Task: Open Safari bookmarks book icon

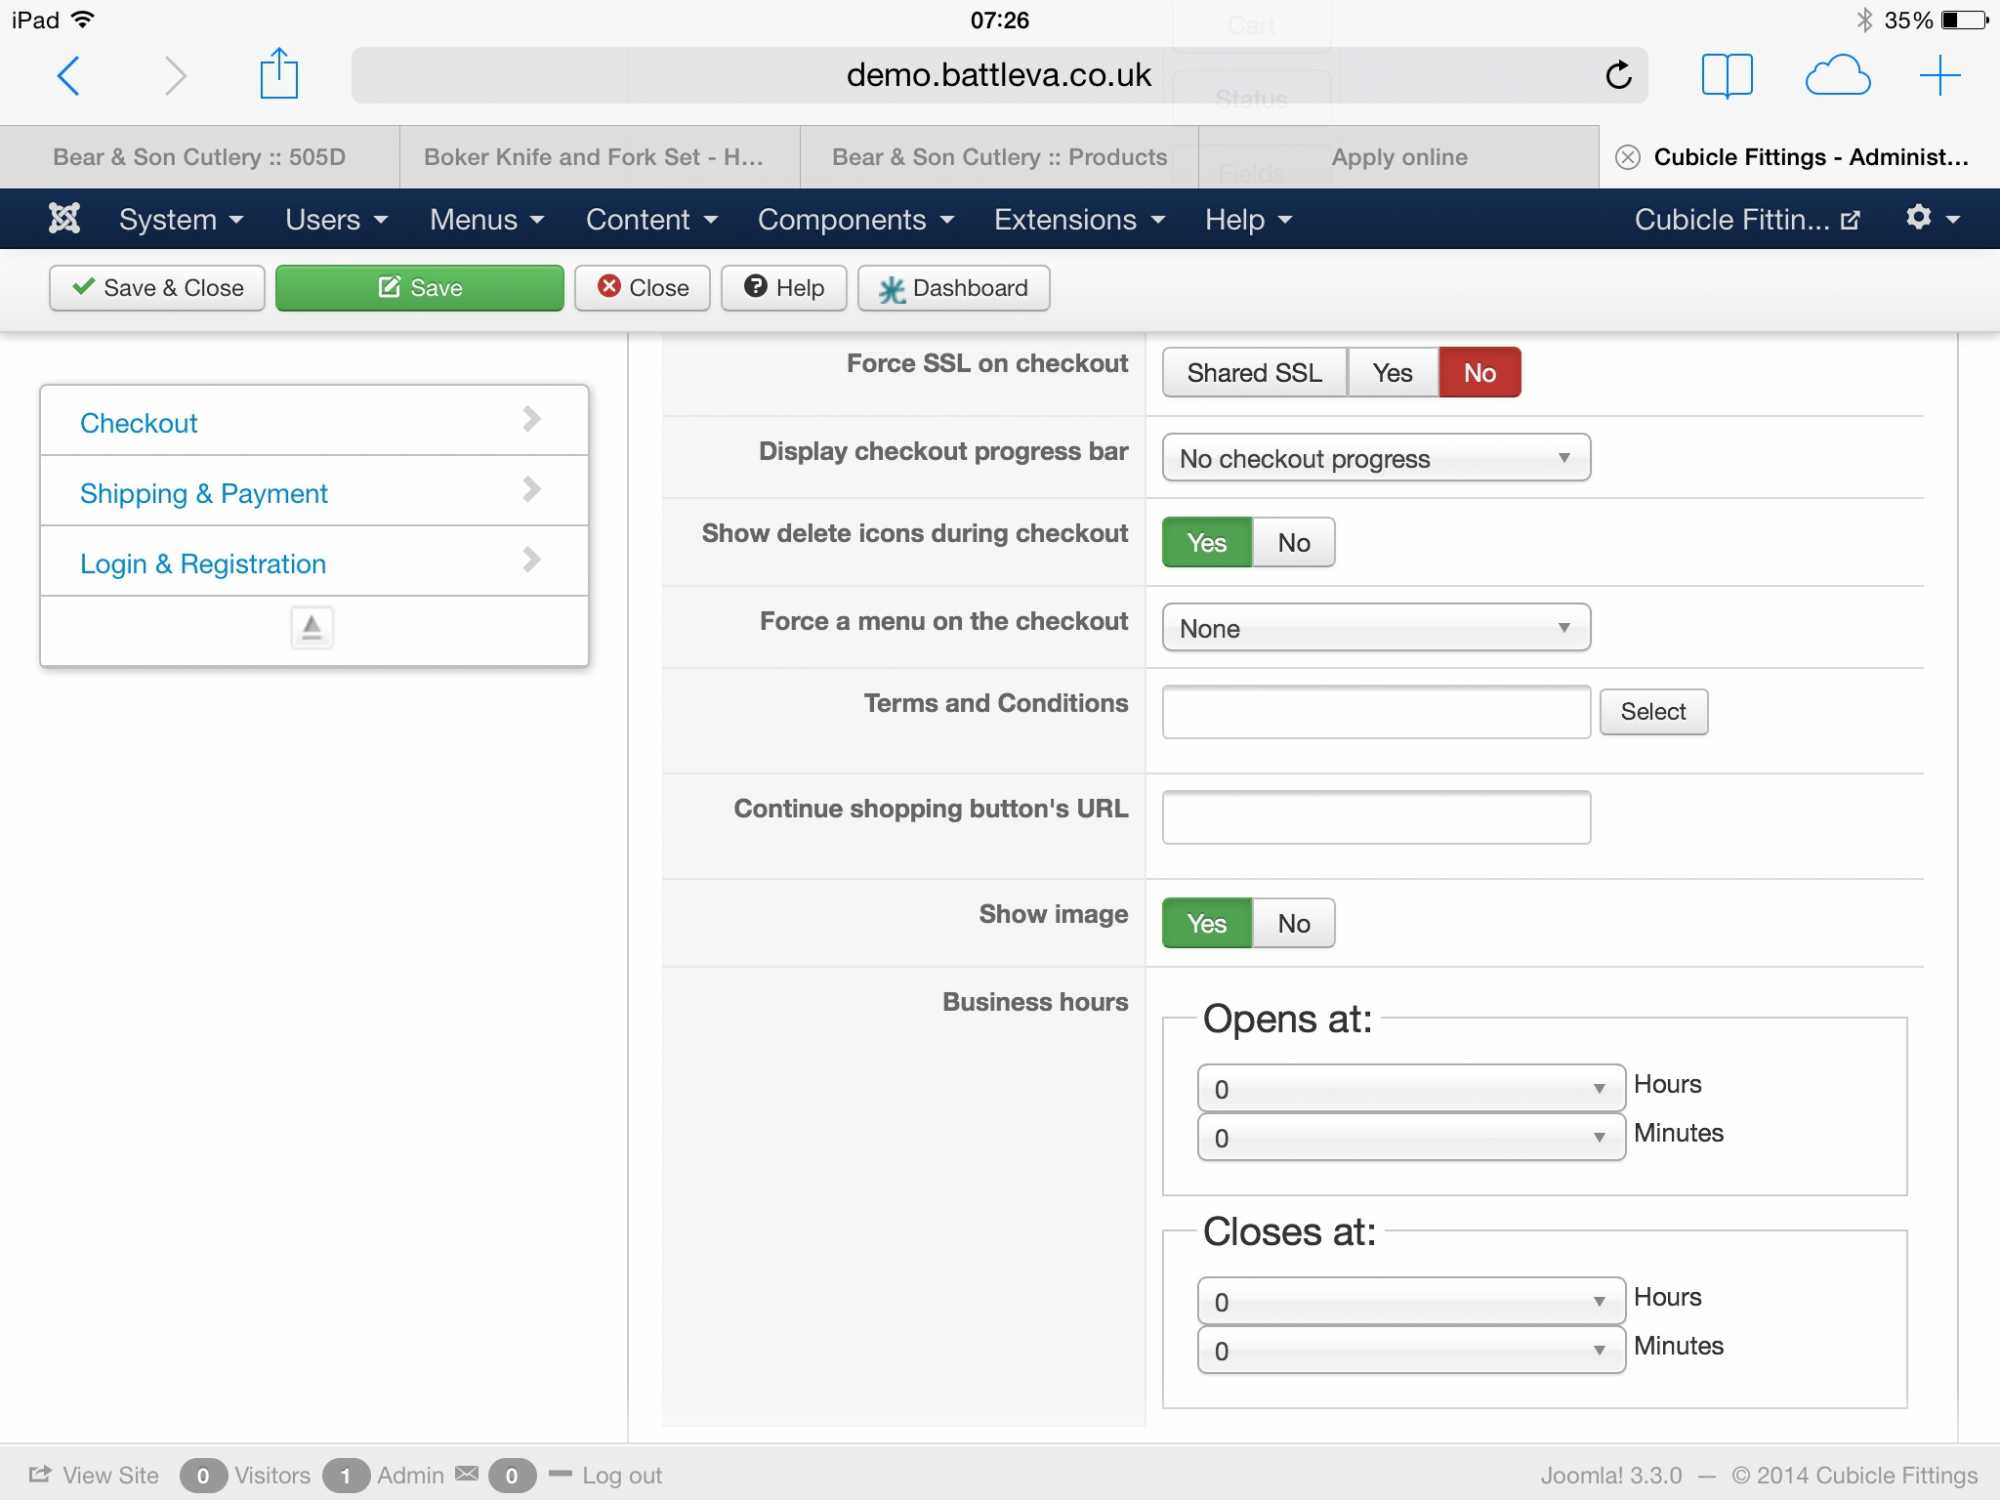Action: [x=1726, y=75]
